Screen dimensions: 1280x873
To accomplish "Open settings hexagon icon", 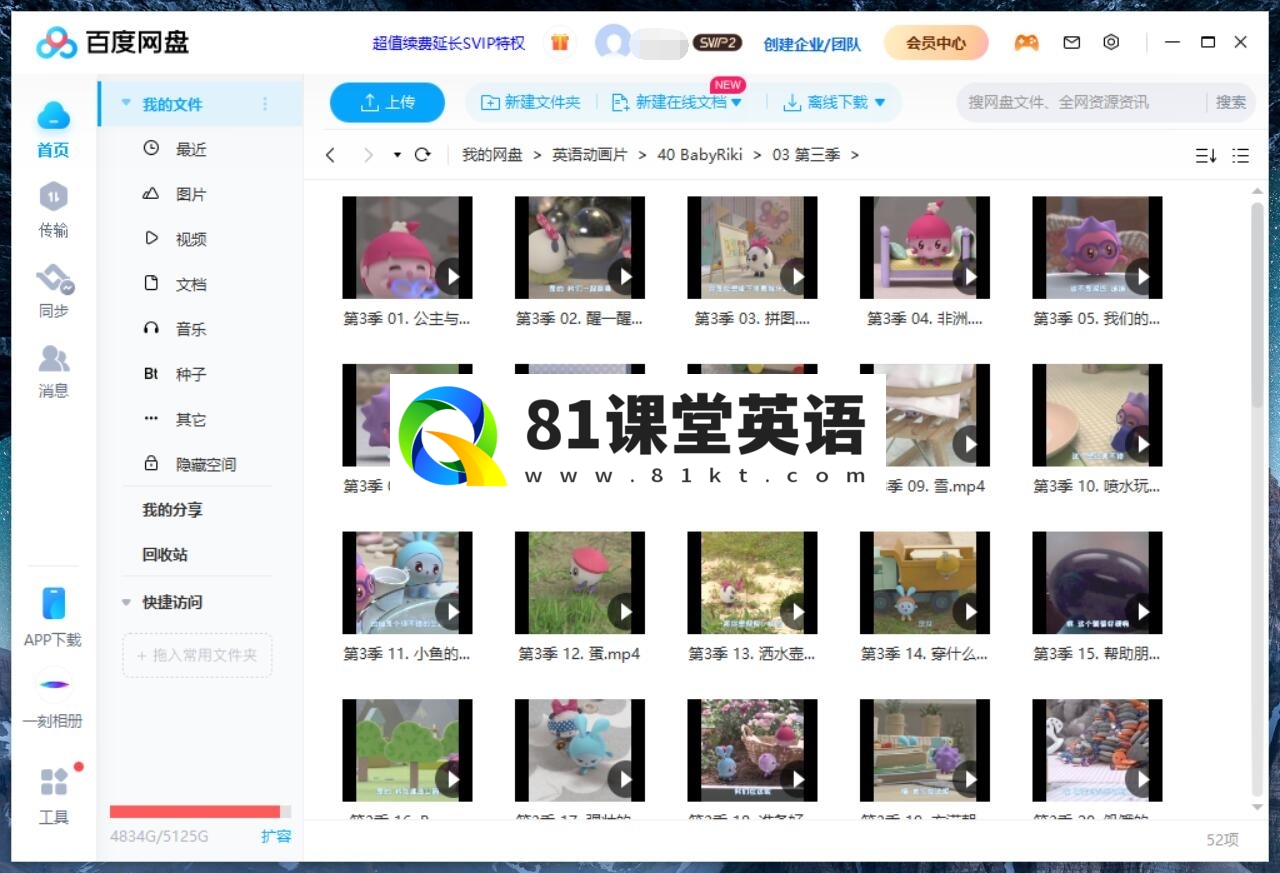I will pyautogui.click(x=1111, y=43).
